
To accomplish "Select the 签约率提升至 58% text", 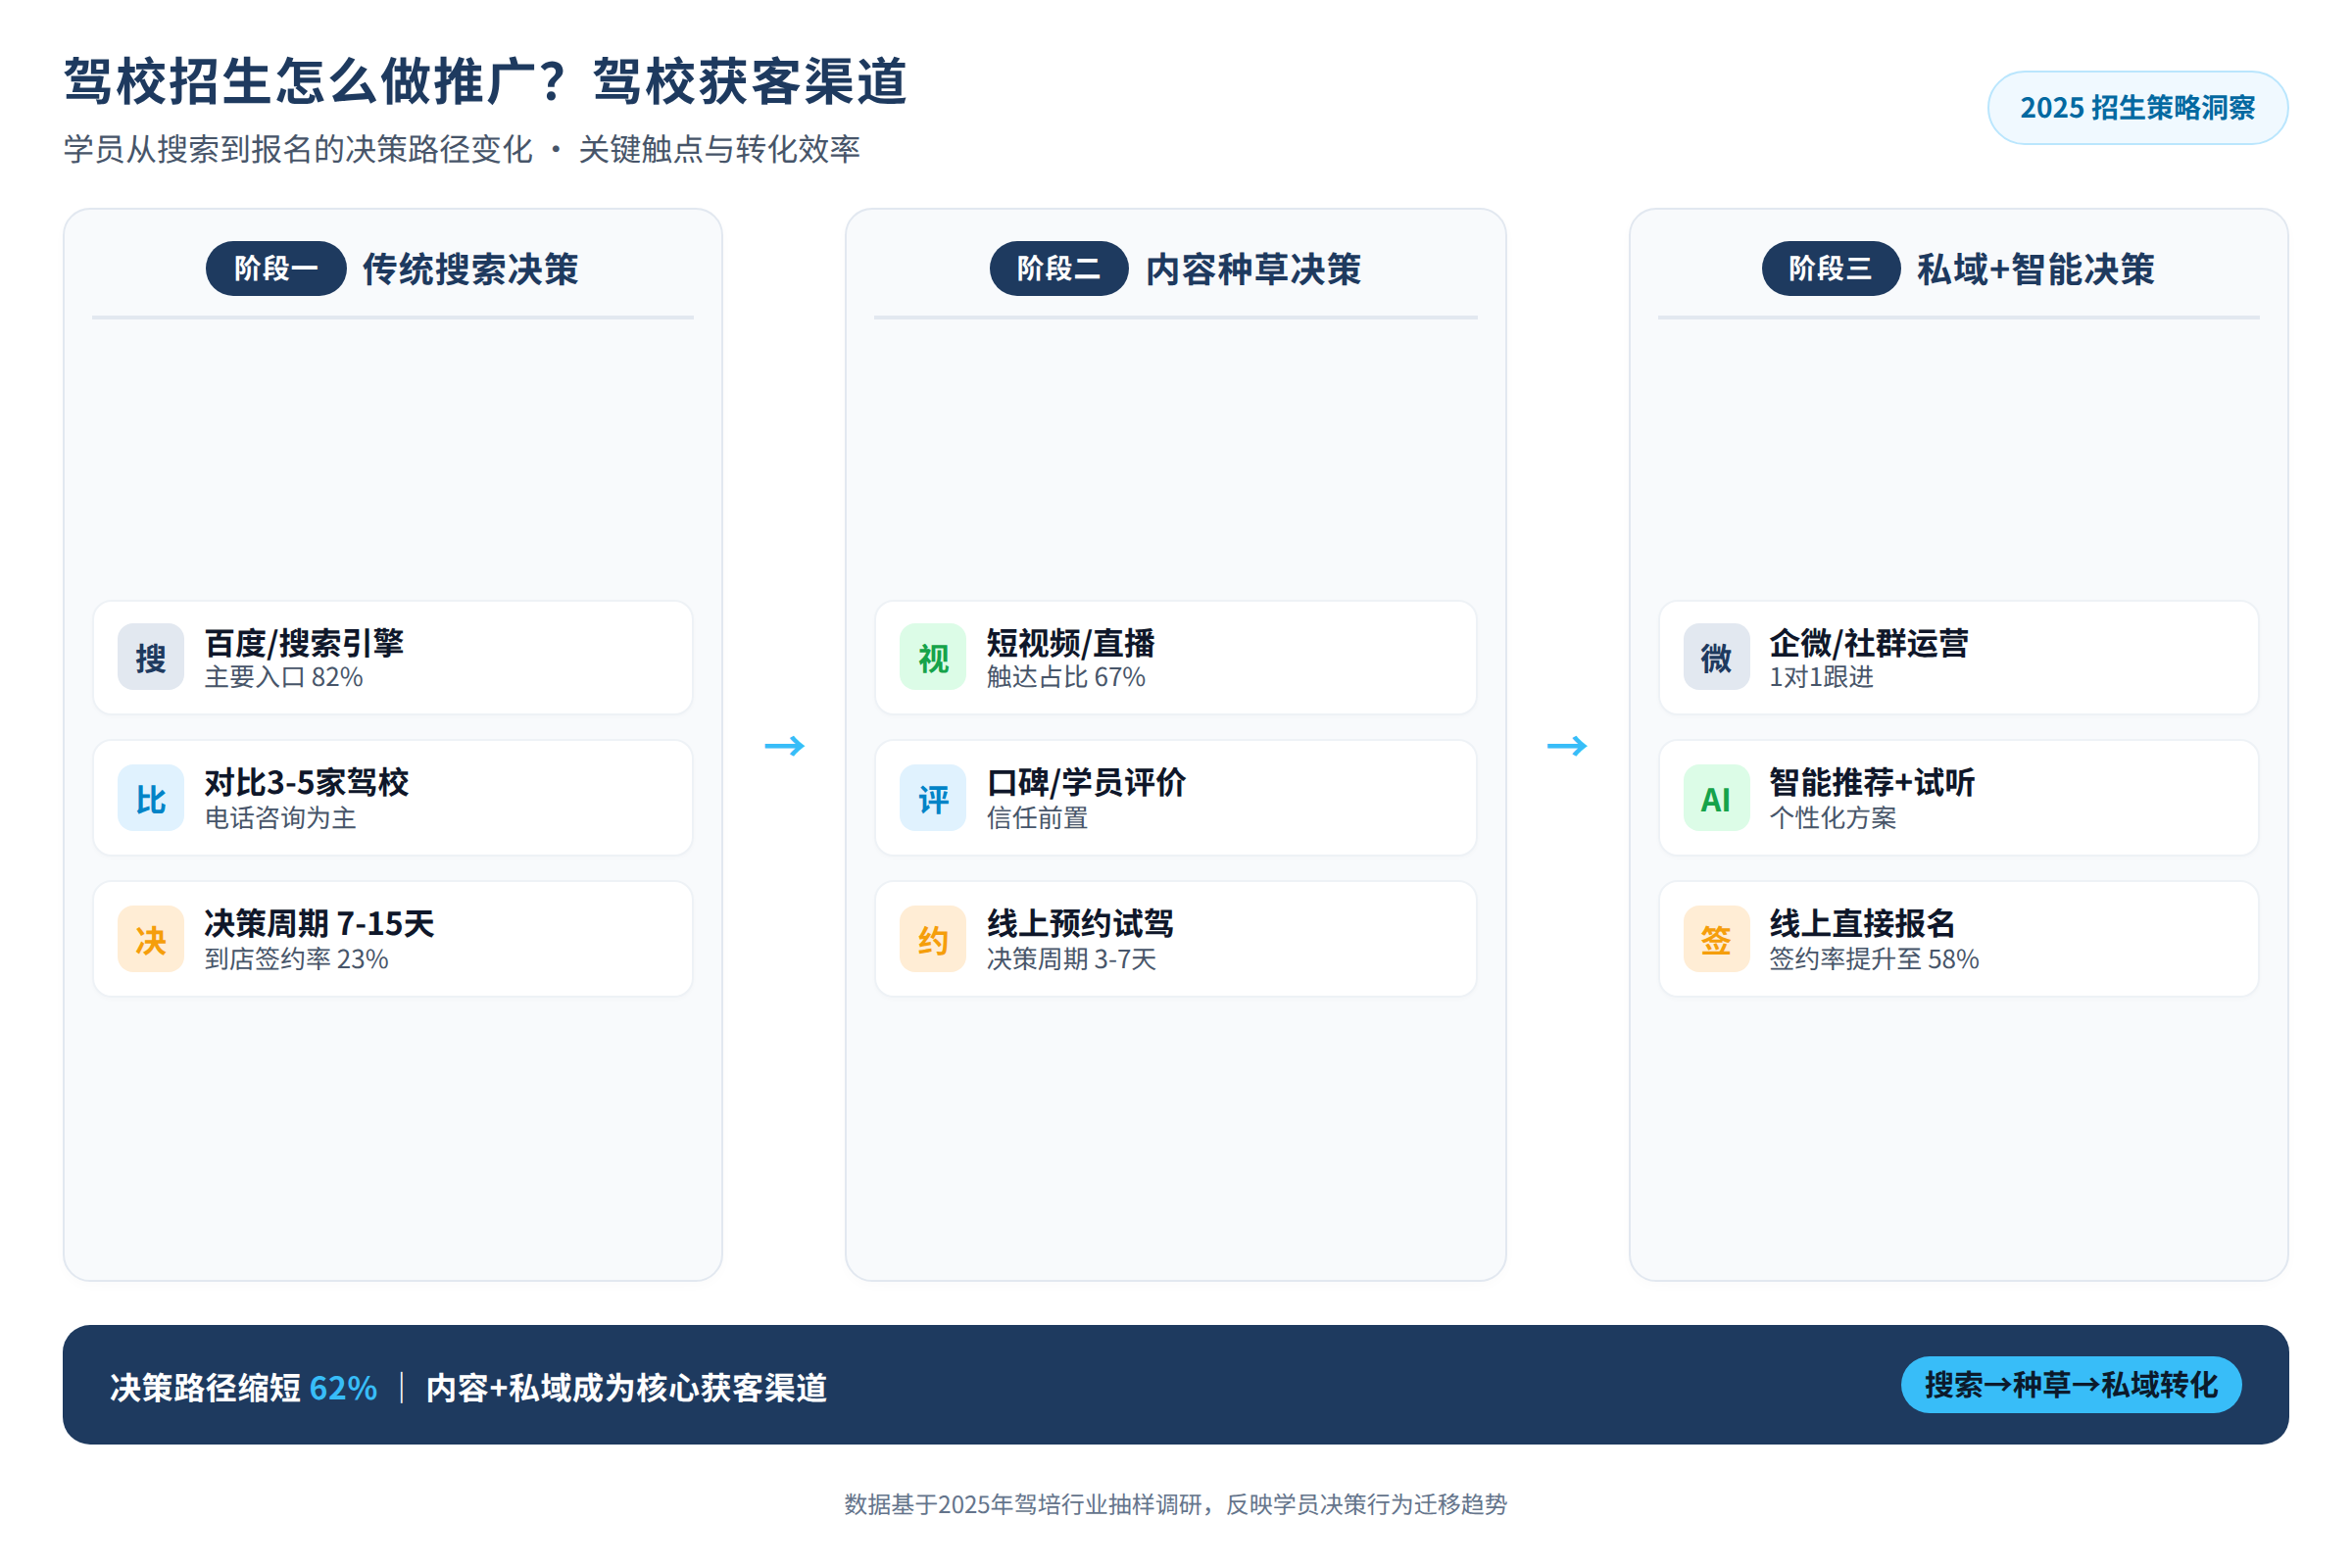I will coord(1875,960).
